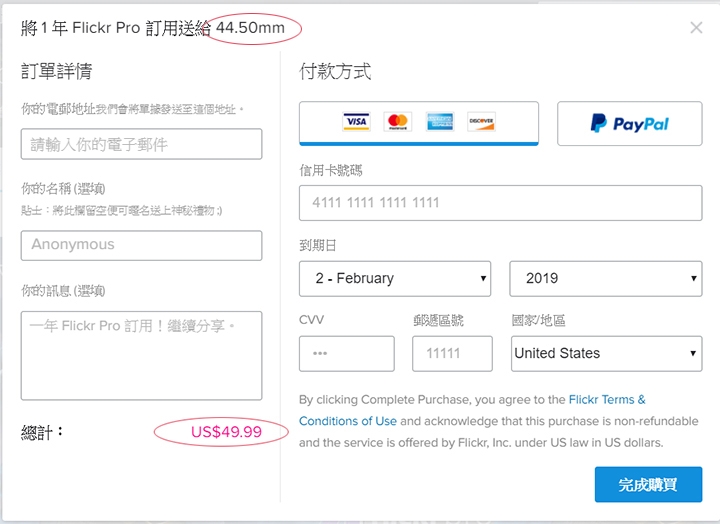Click the Visa card icon
The image size is (720, 524).
point(356,122)
